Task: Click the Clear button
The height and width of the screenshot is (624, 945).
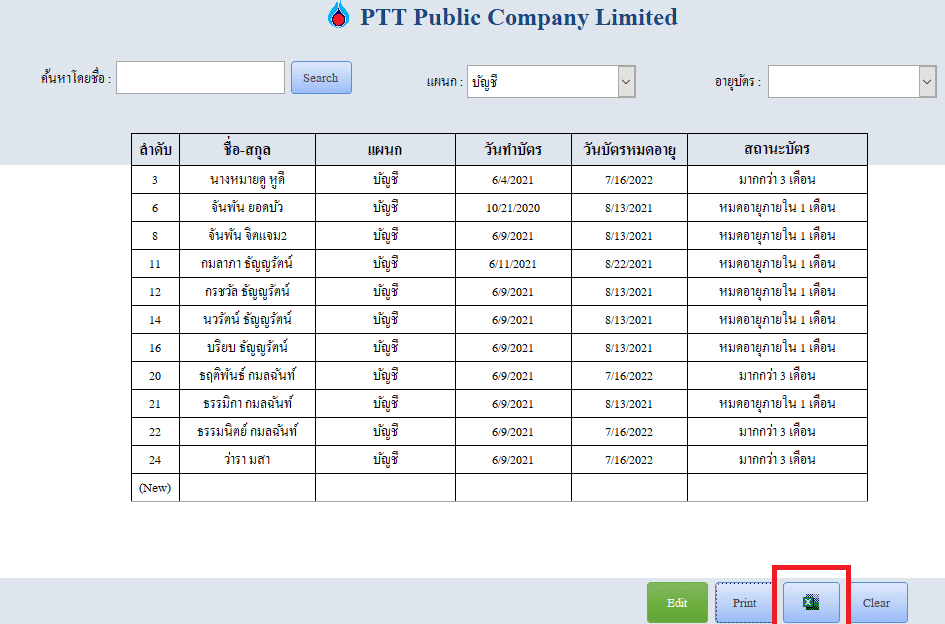Action: point(876,602)
